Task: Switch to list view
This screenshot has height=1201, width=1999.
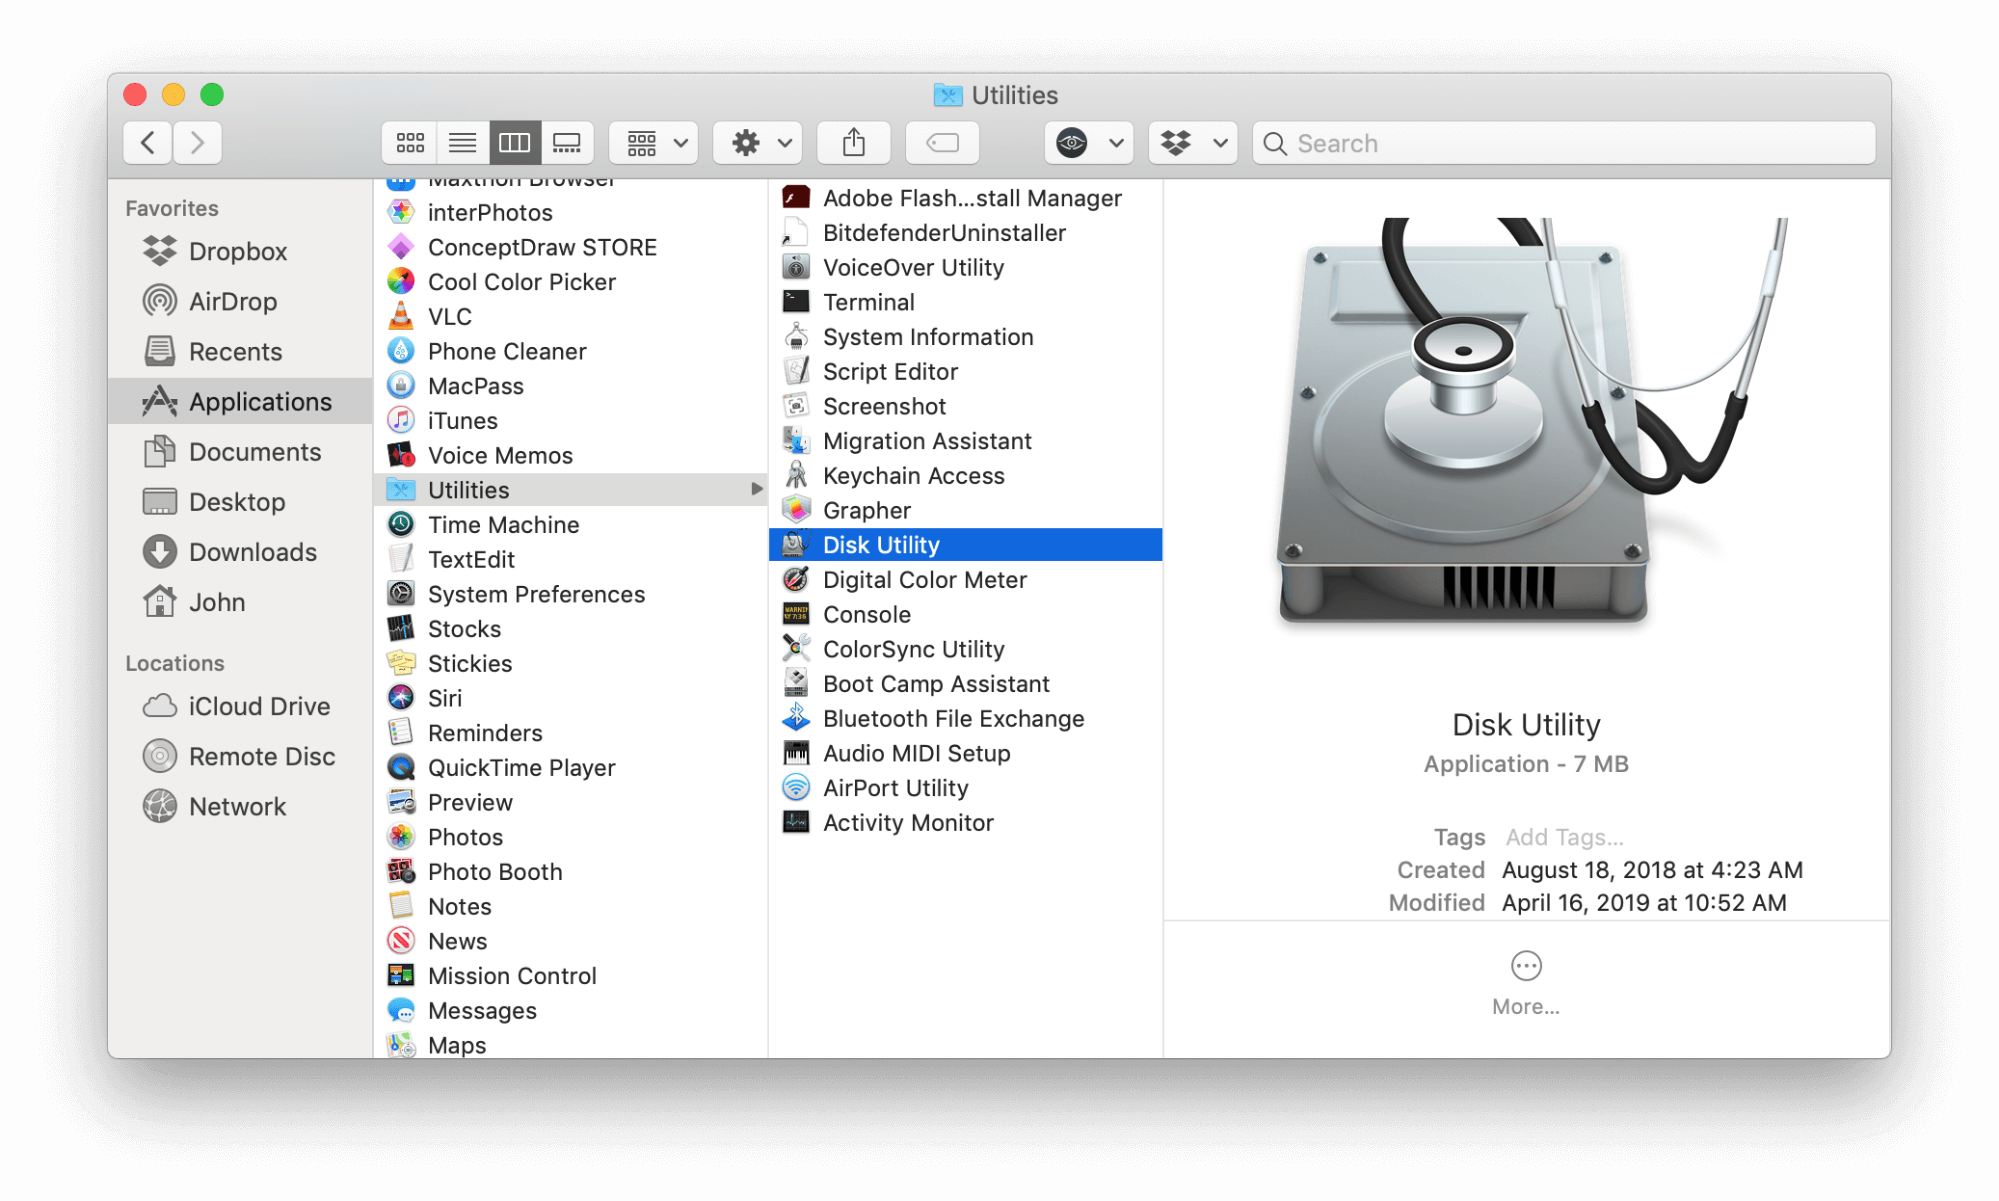Action: tap(462, 143)
